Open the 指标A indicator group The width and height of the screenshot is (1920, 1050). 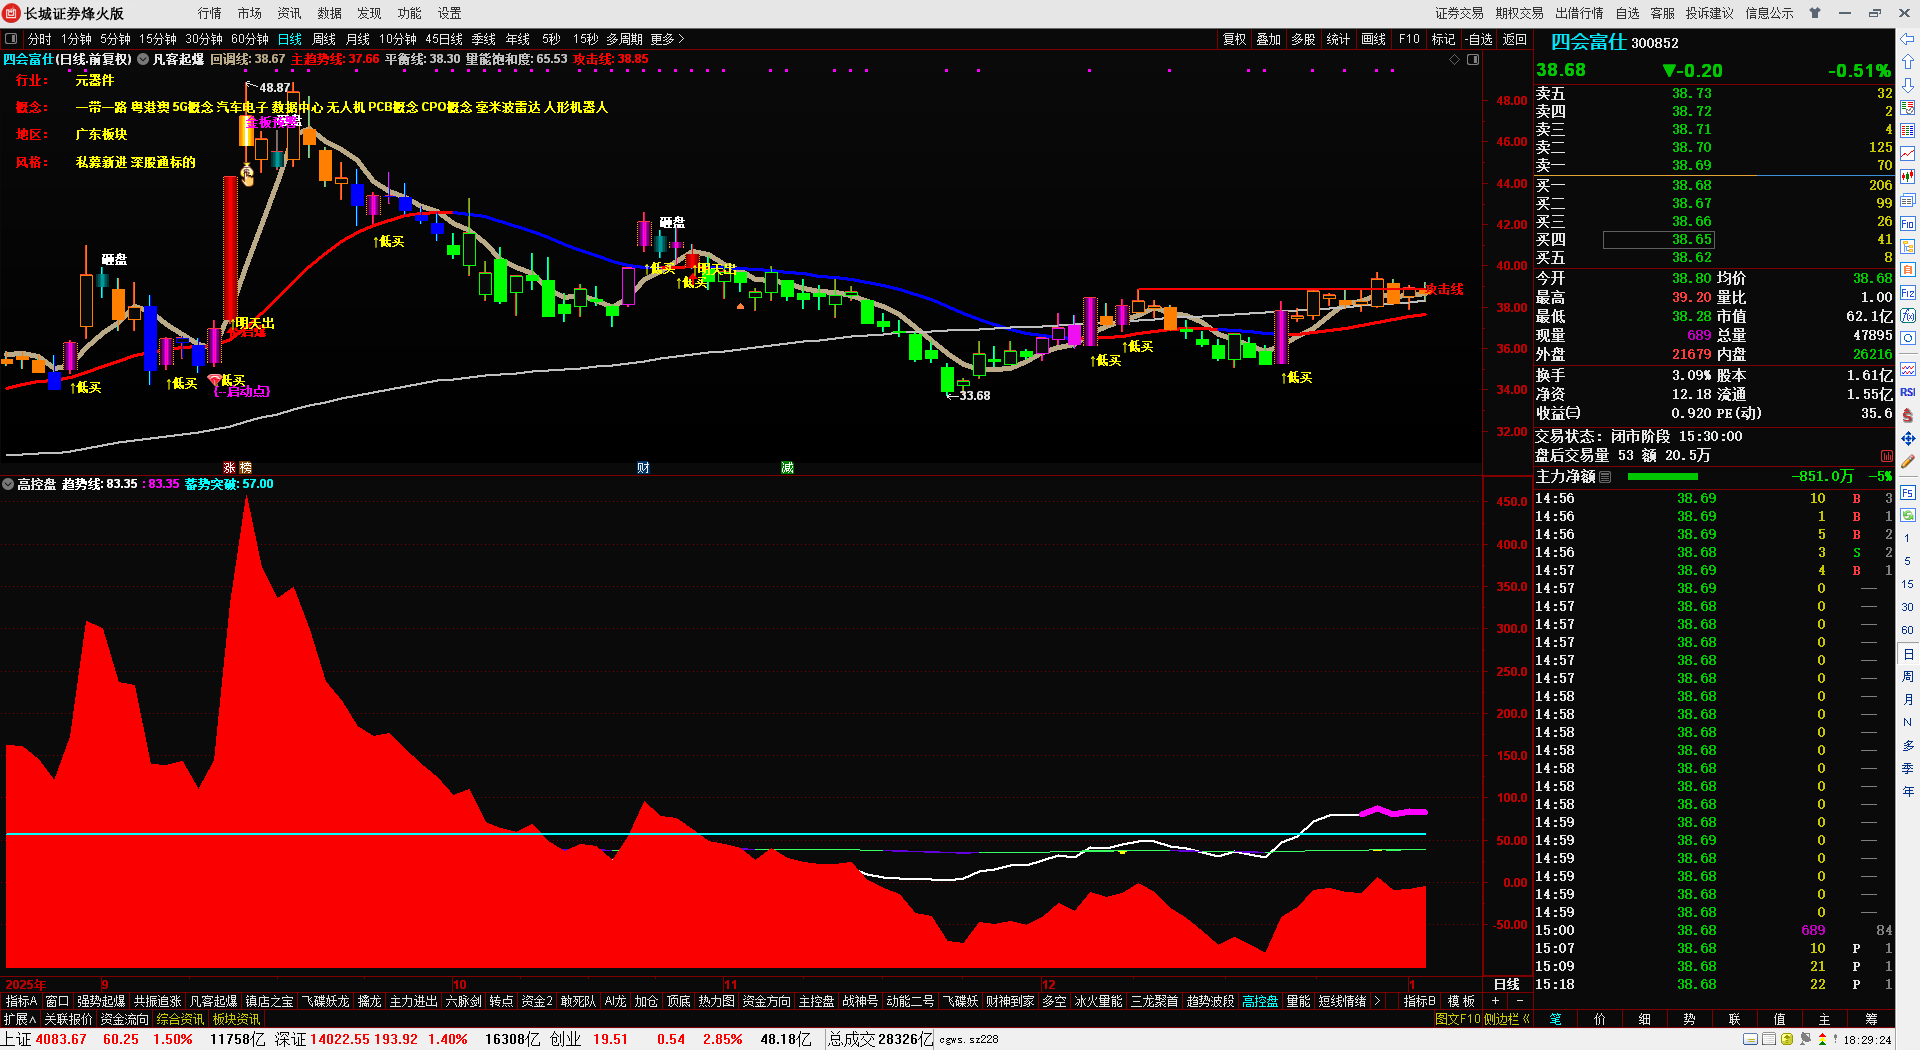point(21,1001)
